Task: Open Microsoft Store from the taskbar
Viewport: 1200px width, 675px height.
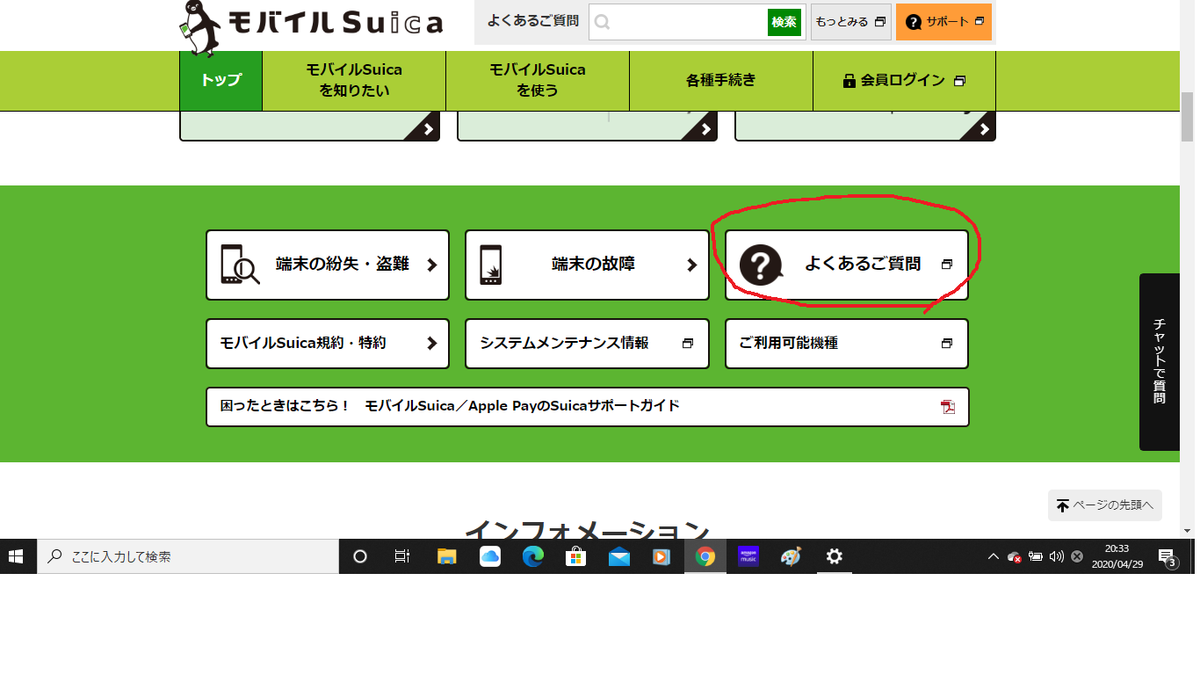Action: click(576, 557)
